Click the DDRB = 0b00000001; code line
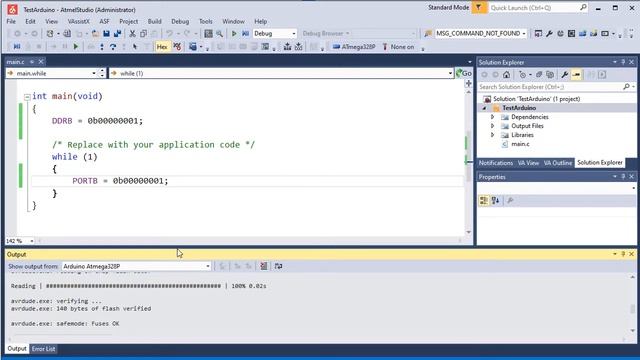 97,121
